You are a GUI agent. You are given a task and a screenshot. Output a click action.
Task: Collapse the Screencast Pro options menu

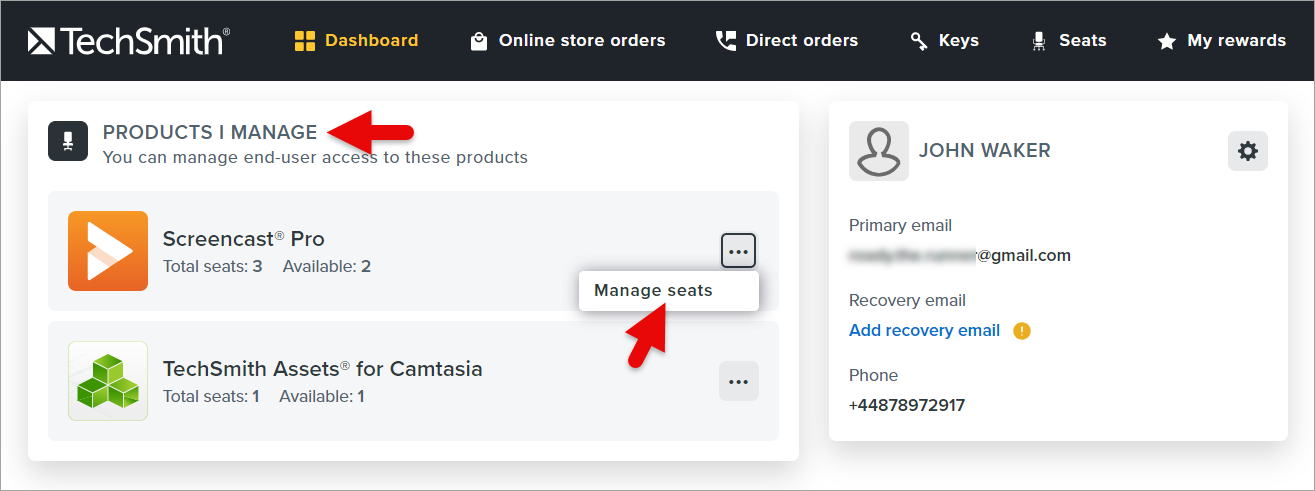point(738,251)
